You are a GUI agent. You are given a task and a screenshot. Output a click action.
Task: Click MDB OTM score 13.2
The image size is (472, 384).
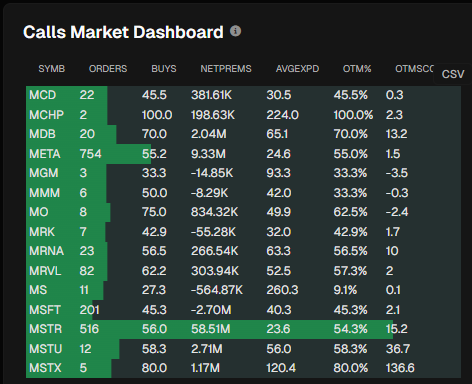click(x=396, y=134)
